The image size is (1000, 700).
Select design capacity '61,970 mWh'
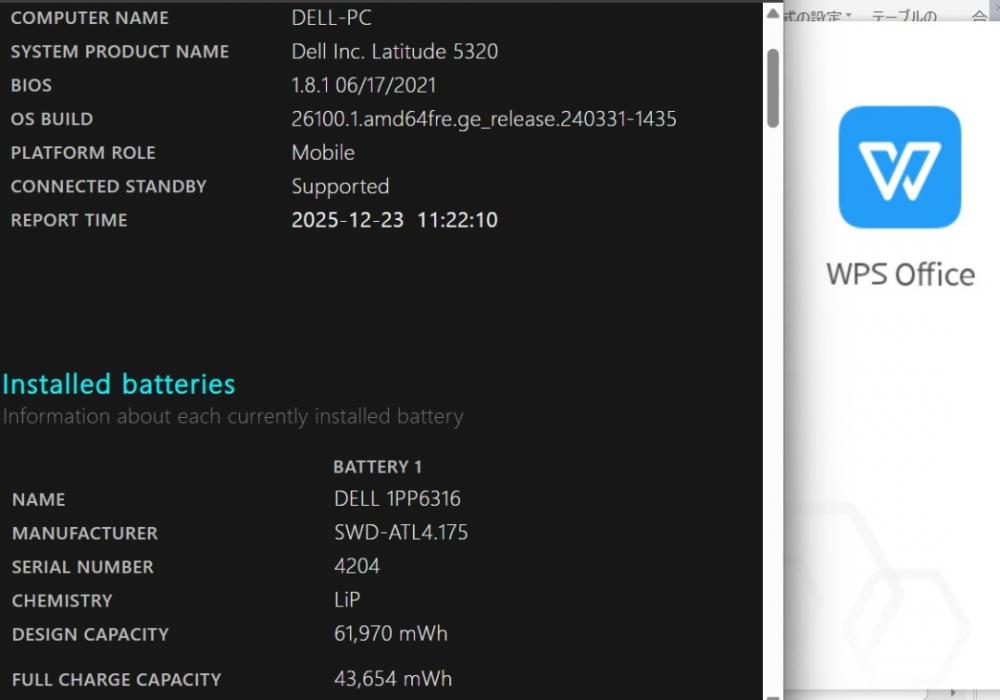click(390, 634)
